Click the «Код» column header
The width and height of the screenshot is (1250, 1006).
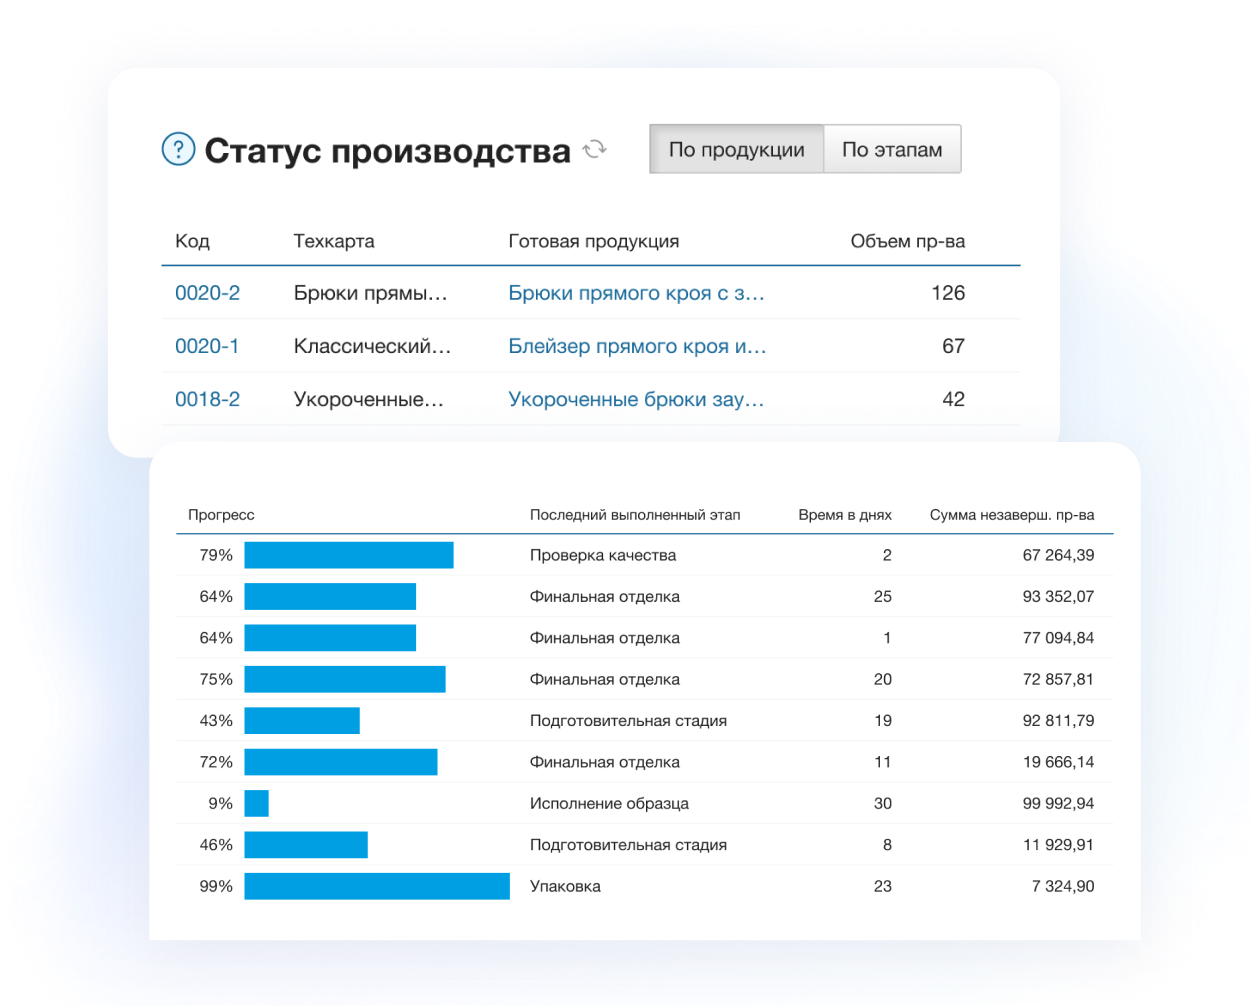click(x=192, y=241)
